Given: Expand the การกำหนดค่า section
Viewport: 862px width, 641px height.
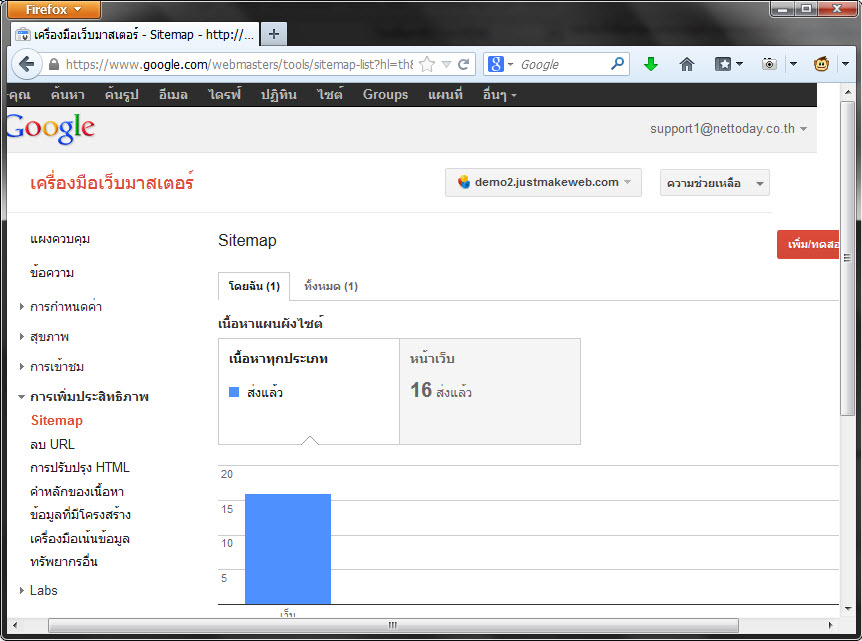Looking at the screenshot, I should point(21,307).
